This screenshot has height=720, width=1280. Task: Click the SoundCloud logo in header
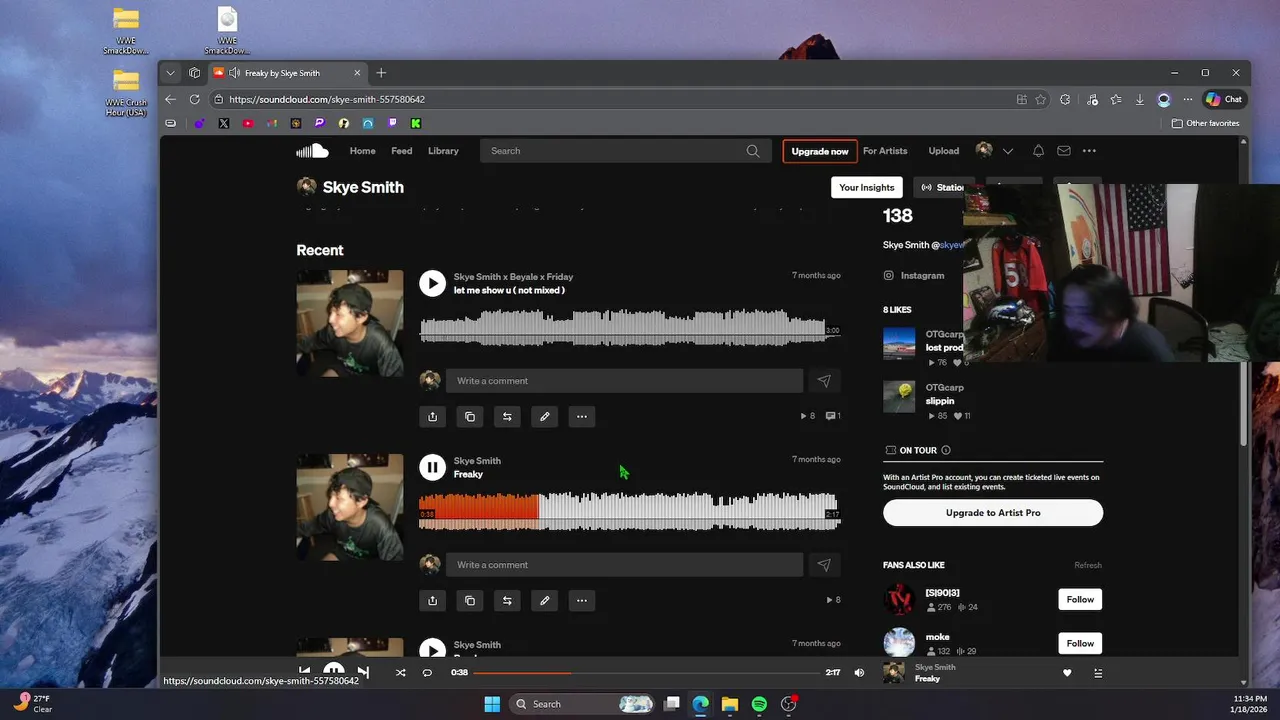click(x=312, y=151)
